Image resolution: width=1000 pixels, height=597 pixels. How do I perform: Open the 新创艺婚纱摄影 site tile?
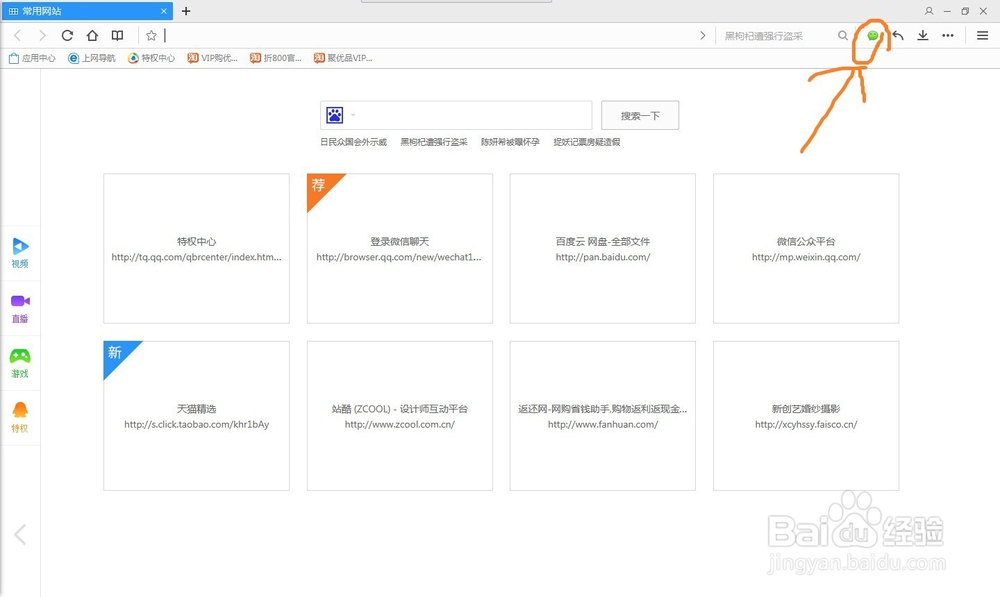coord(806,416)
